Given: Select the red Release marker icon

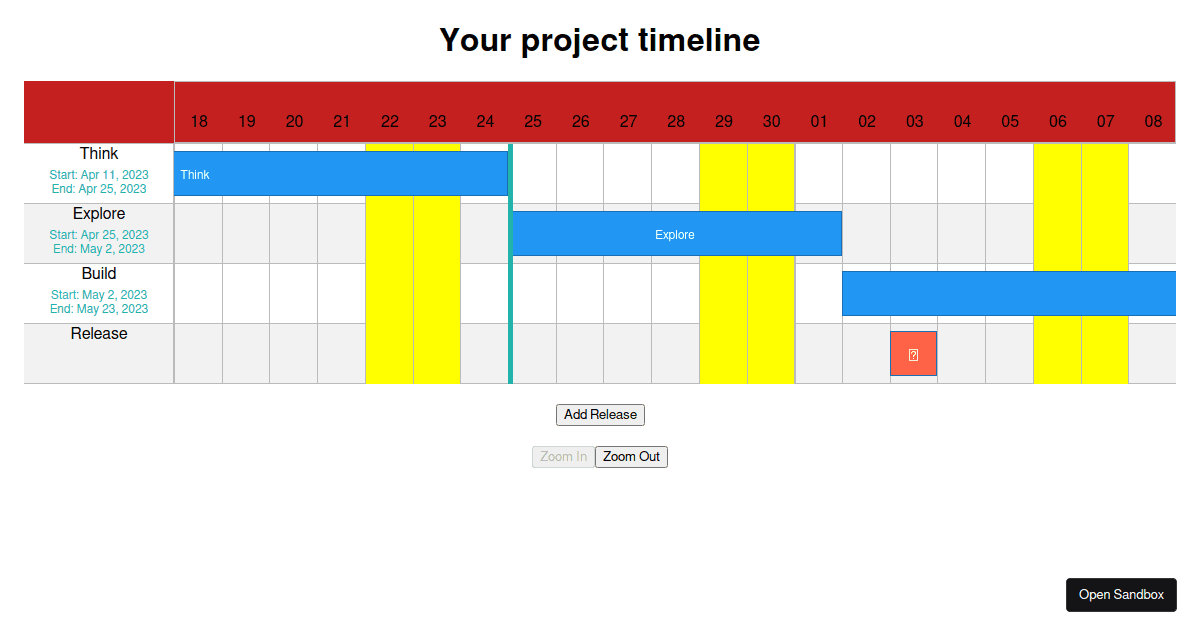Looking at the screenshot, I should point(913,353).
